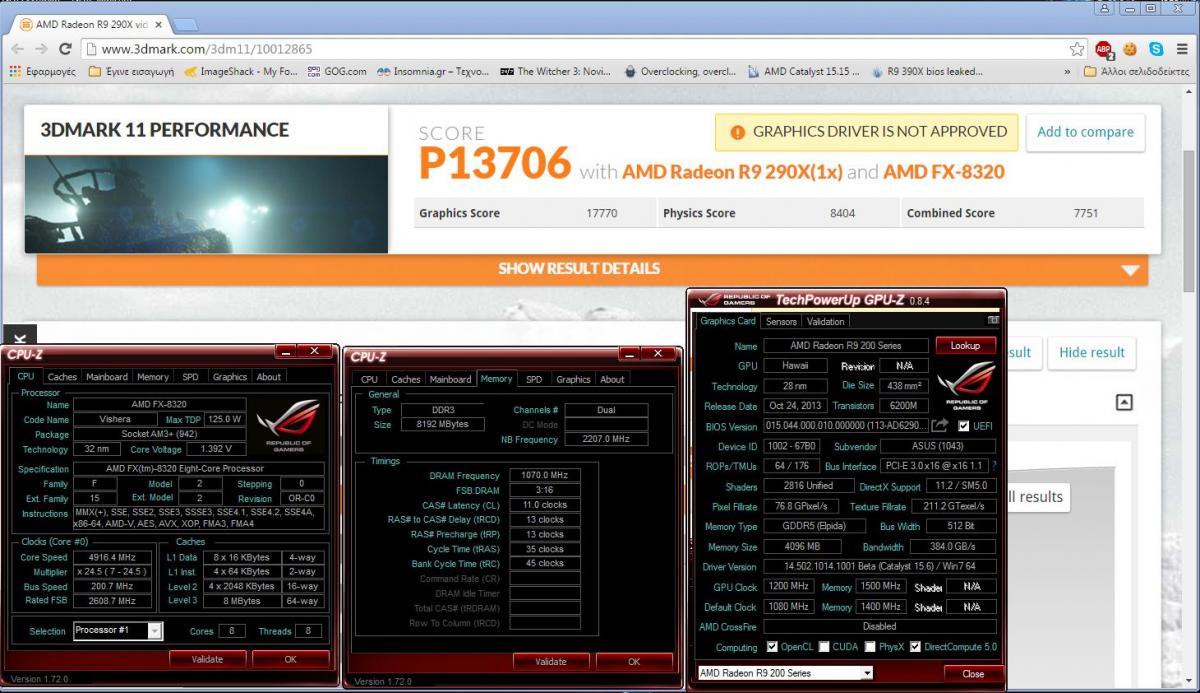The width and height of the screenshot is (1200, 693).
Task: Click OK in the middle CPU-Z Memory window
Action: pyautogui.click(x=634, y=661)
